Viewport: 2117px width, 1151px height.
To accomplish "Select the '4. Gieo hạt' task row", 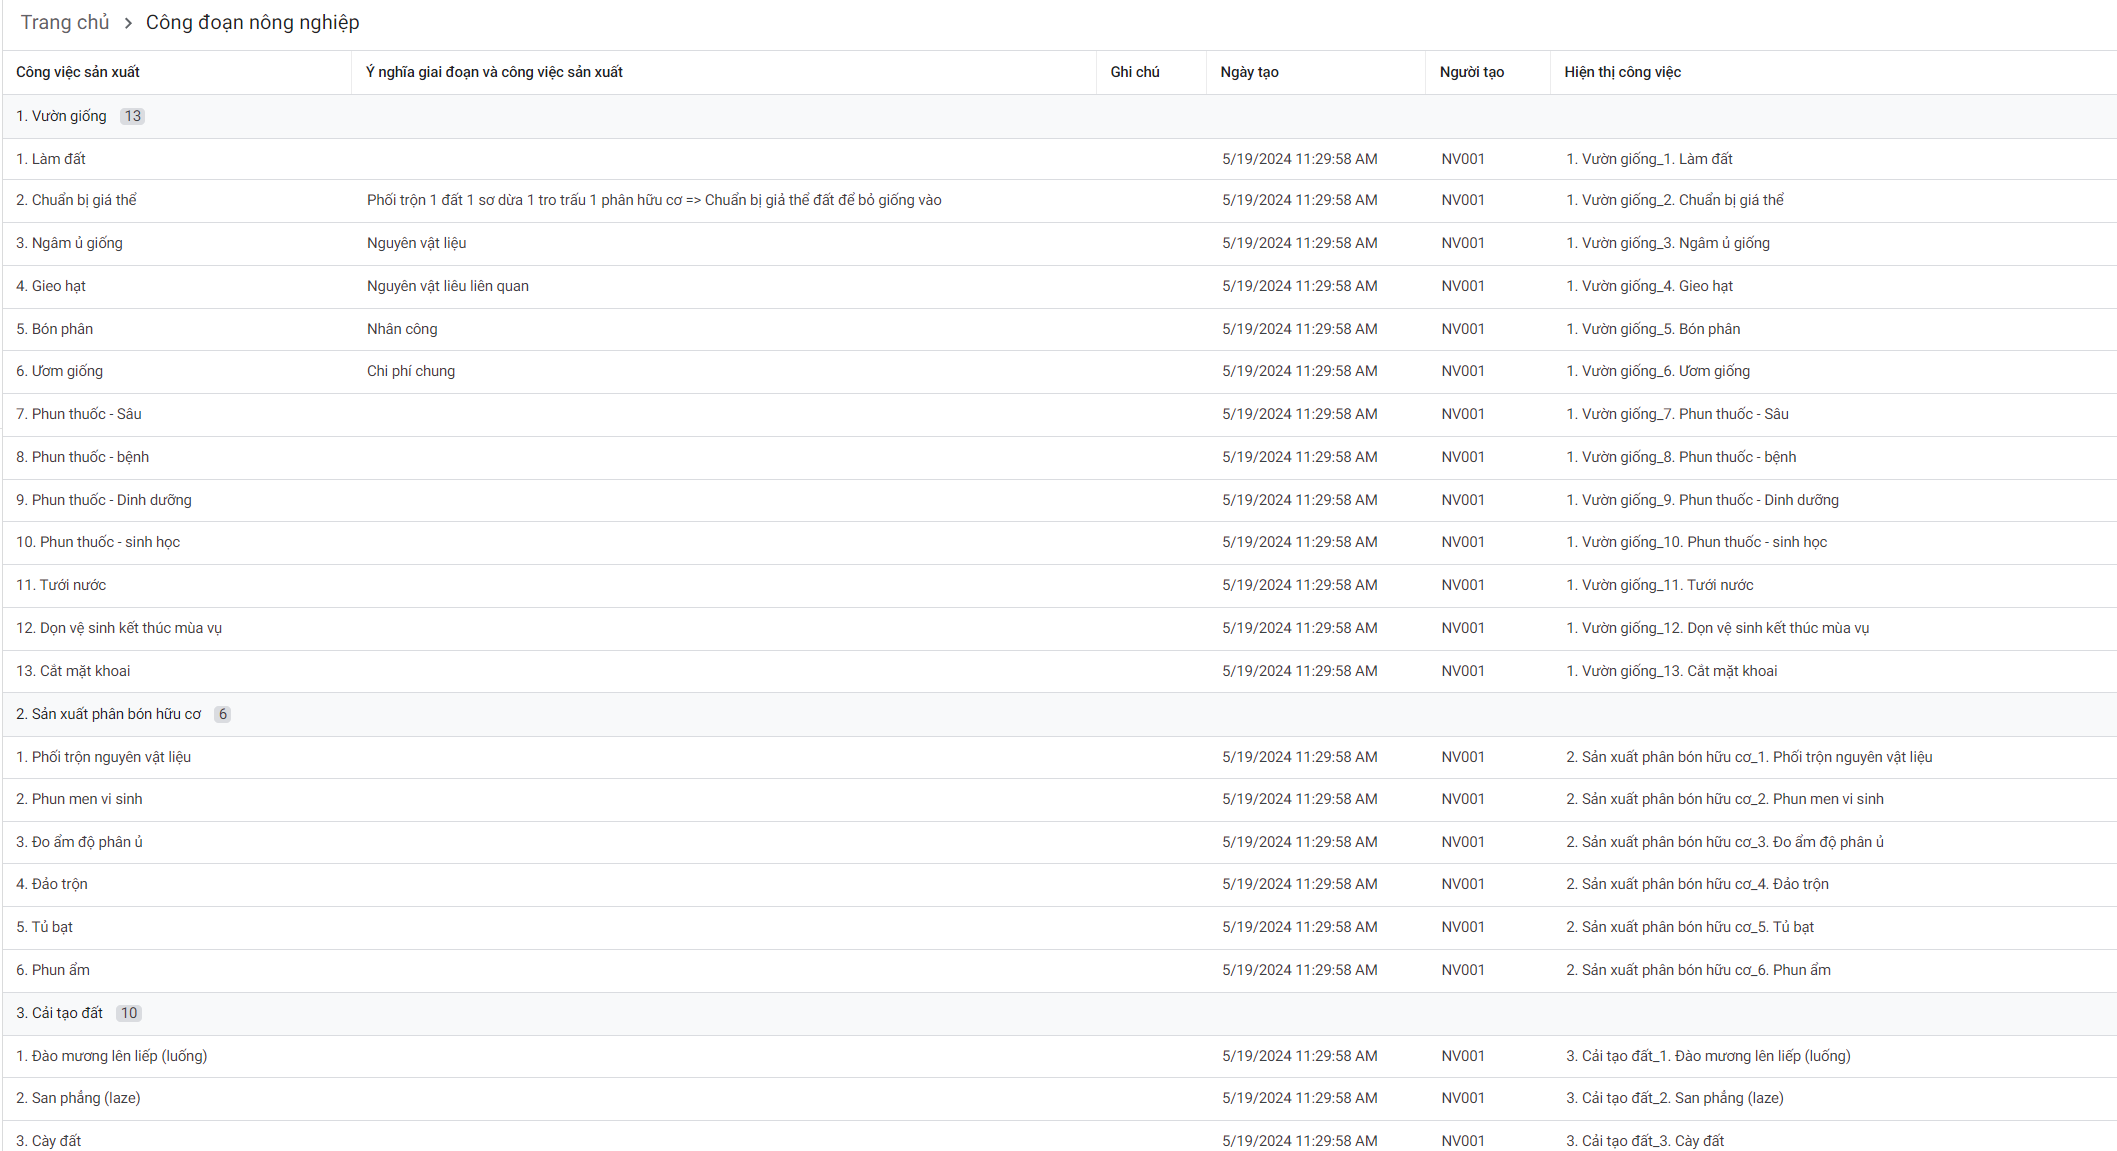I will (51, 286).
